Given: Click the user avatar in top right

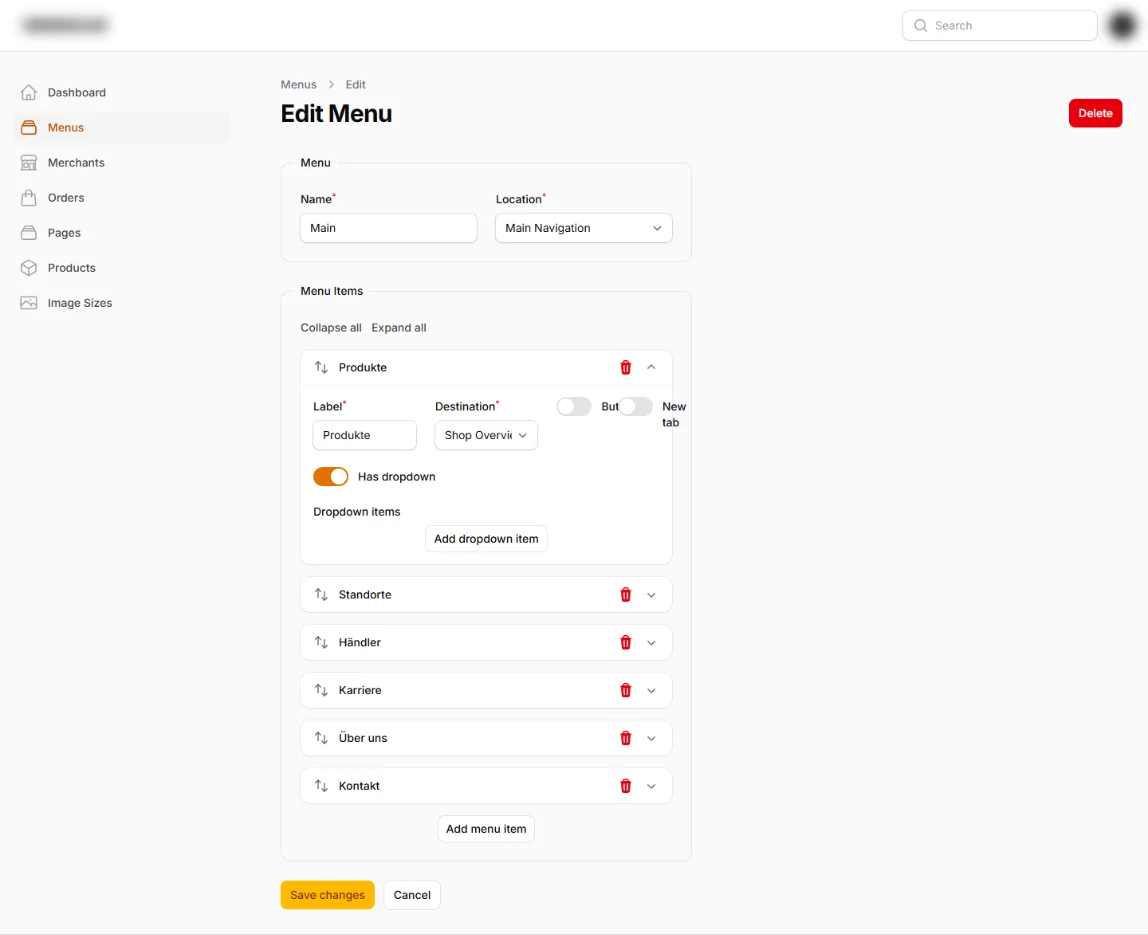Looking at the screenshot, I should (x=1122, y=26).
